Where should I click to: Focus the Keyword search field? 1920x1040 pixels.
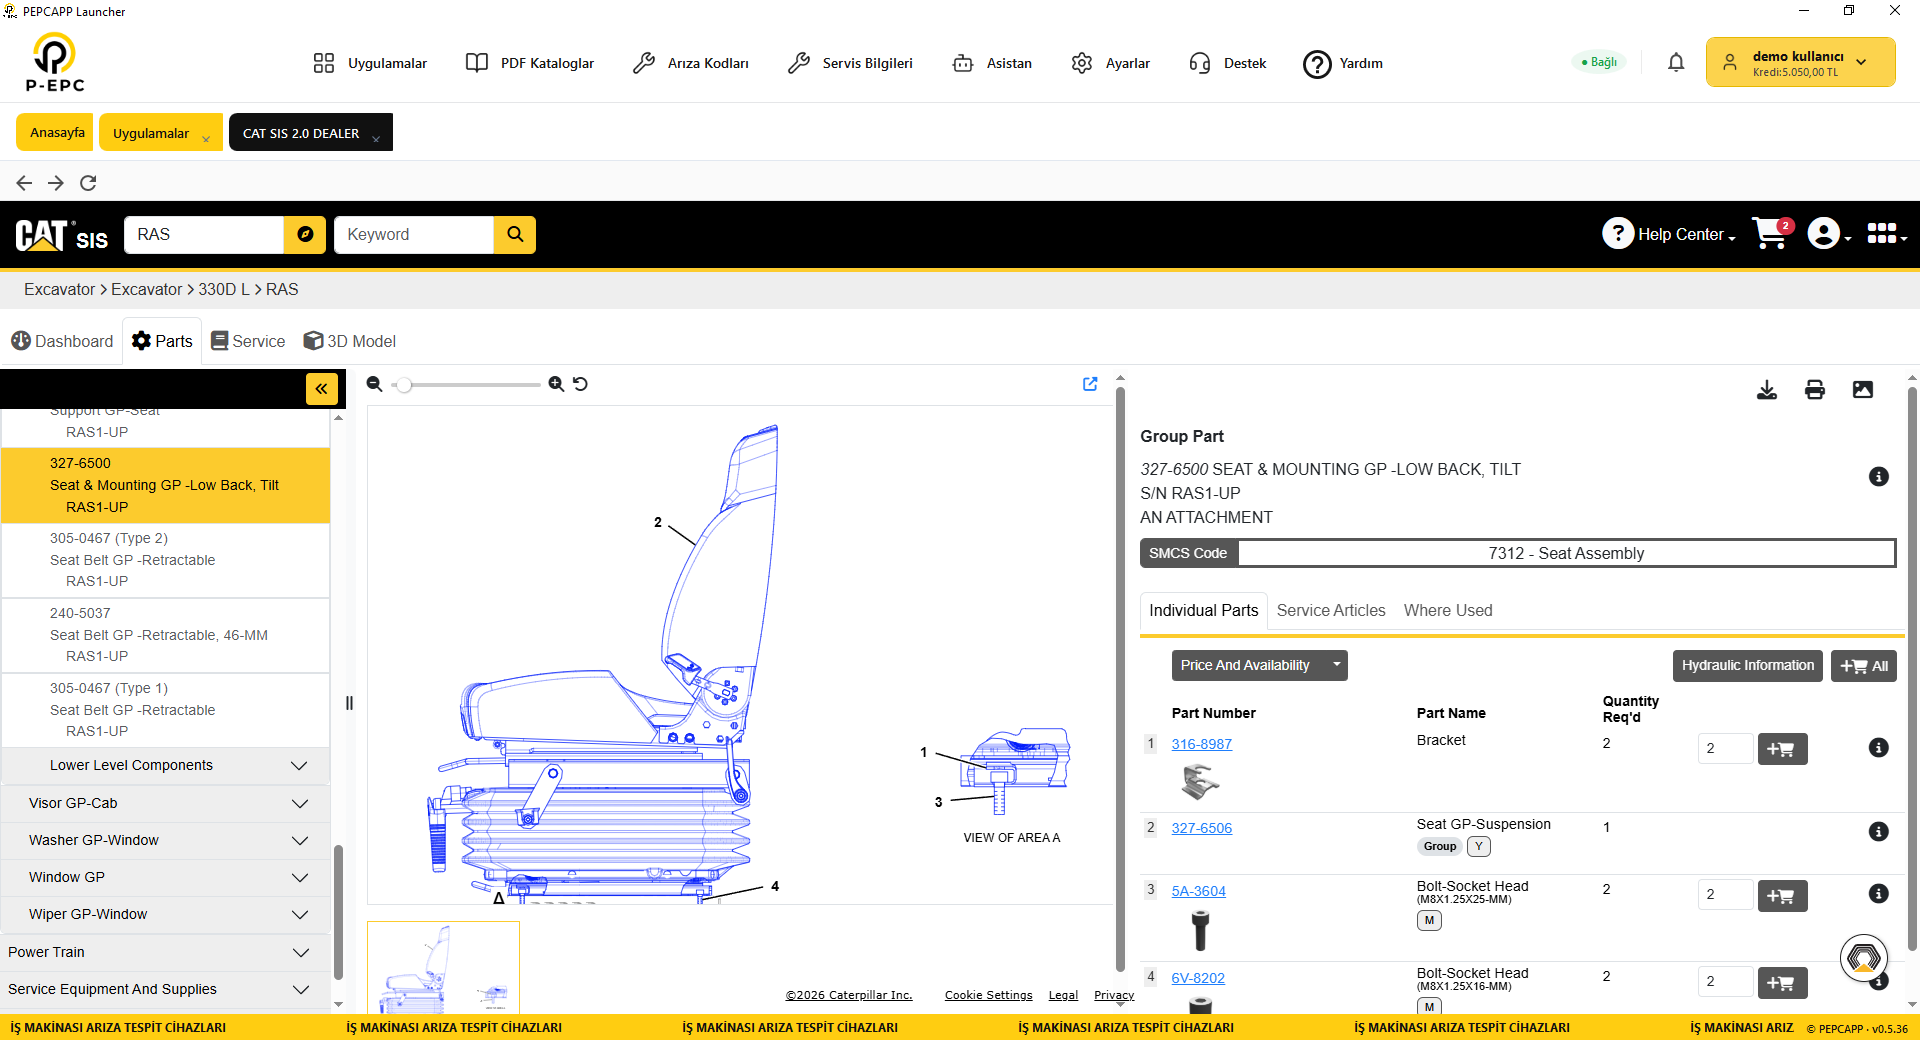(414, 234)
